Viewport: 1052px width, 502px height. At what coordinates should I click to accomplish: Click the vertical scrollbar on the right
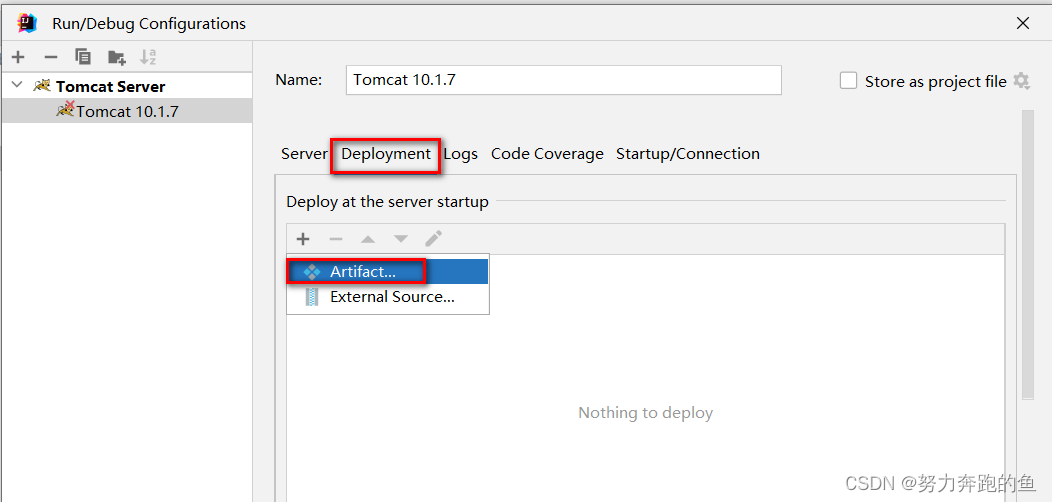coord(1027,255)
